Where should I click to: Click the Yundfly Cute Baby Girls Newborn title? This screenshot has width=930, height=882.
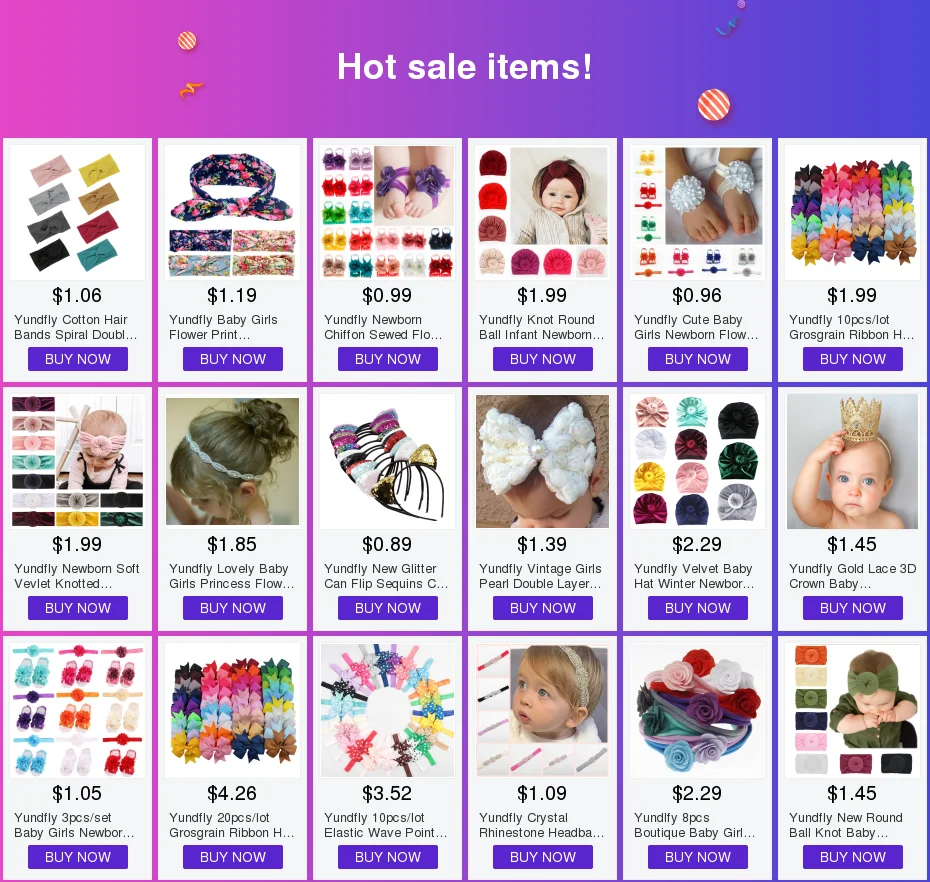pyautogui.click(x=696, y=327)
